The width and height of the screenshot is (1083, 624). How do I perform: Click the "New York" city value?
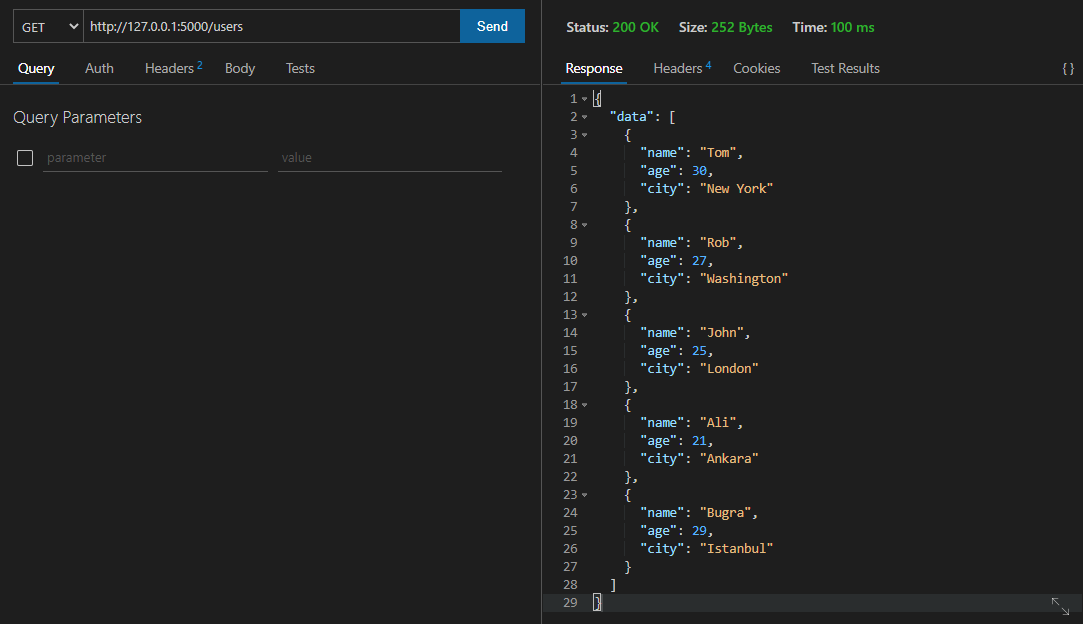(x=736, y=189)
